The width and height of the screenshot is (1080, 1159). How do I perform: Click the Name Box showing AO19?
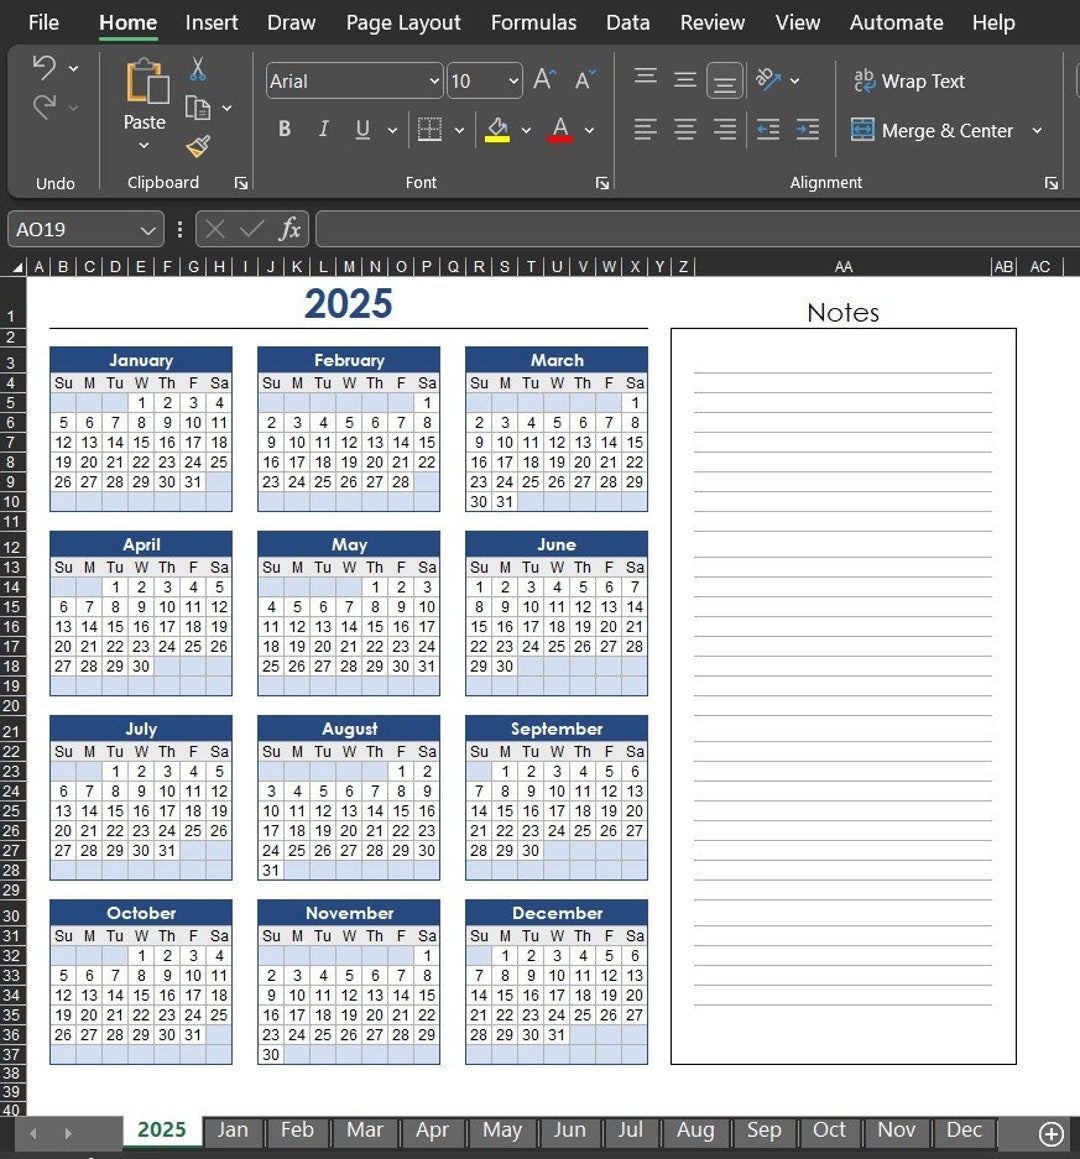point(72,229)
